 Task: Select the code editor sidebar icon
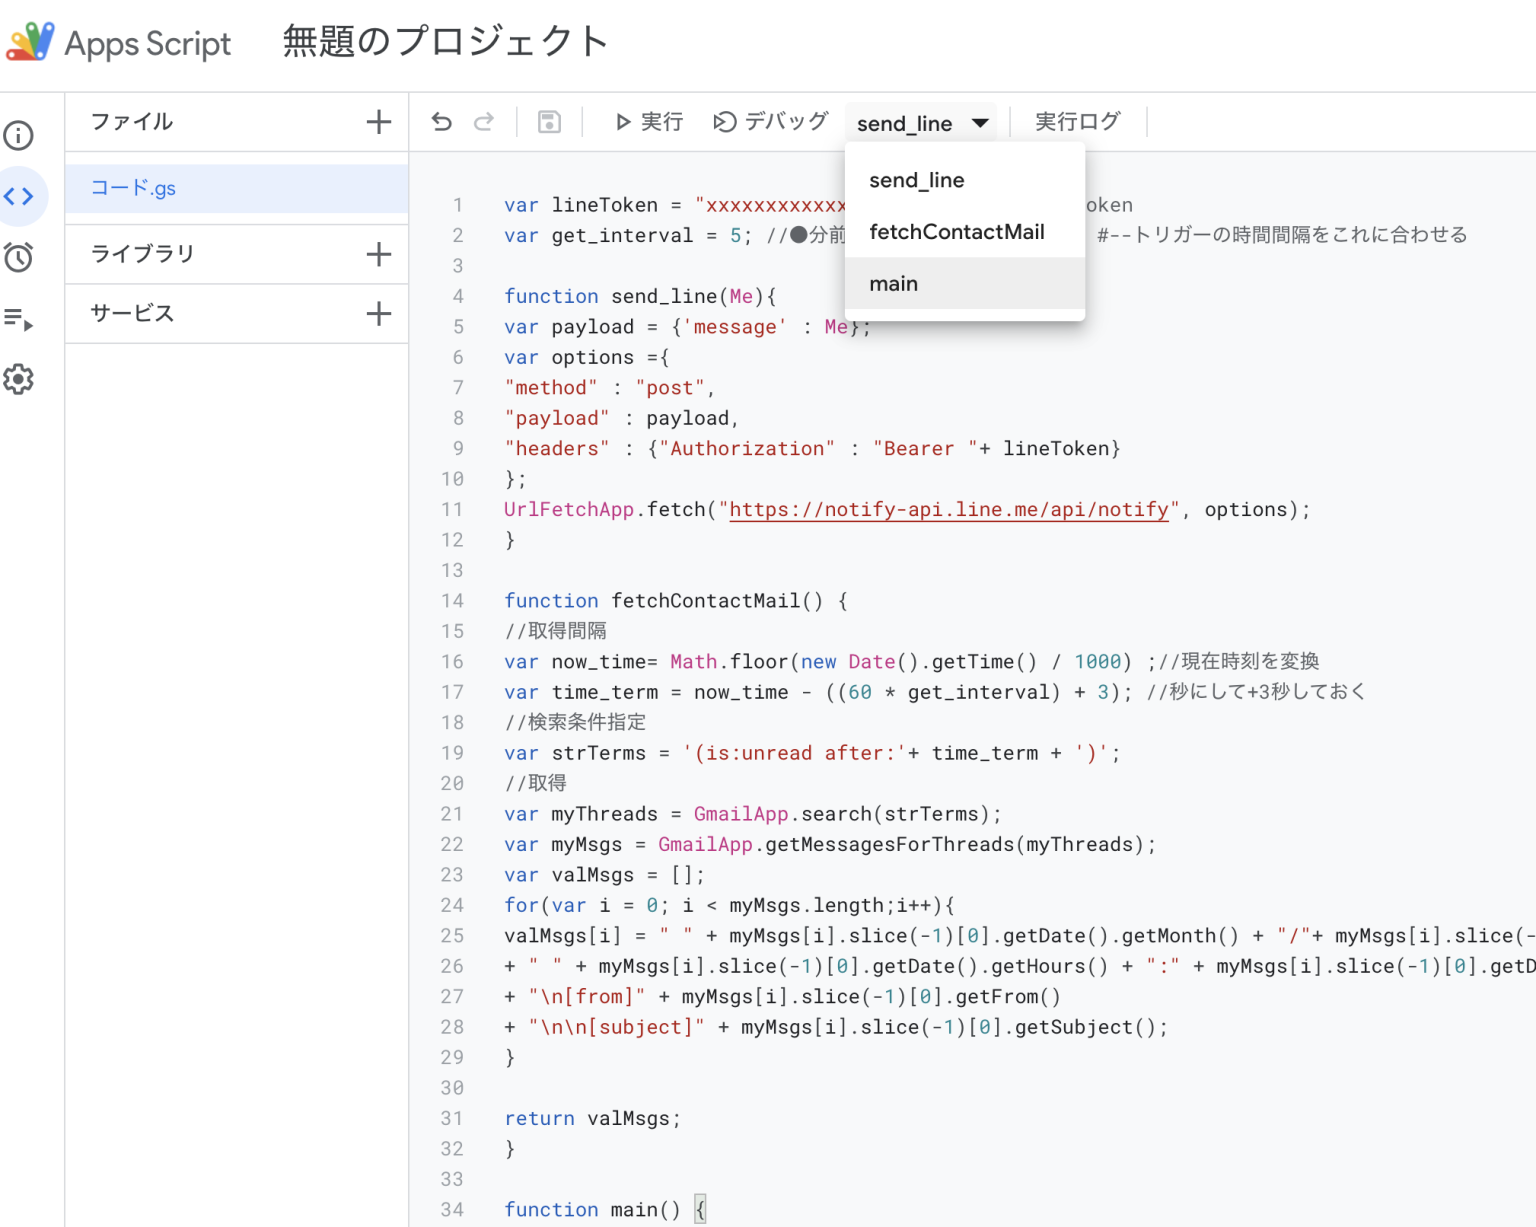point(18,196)
